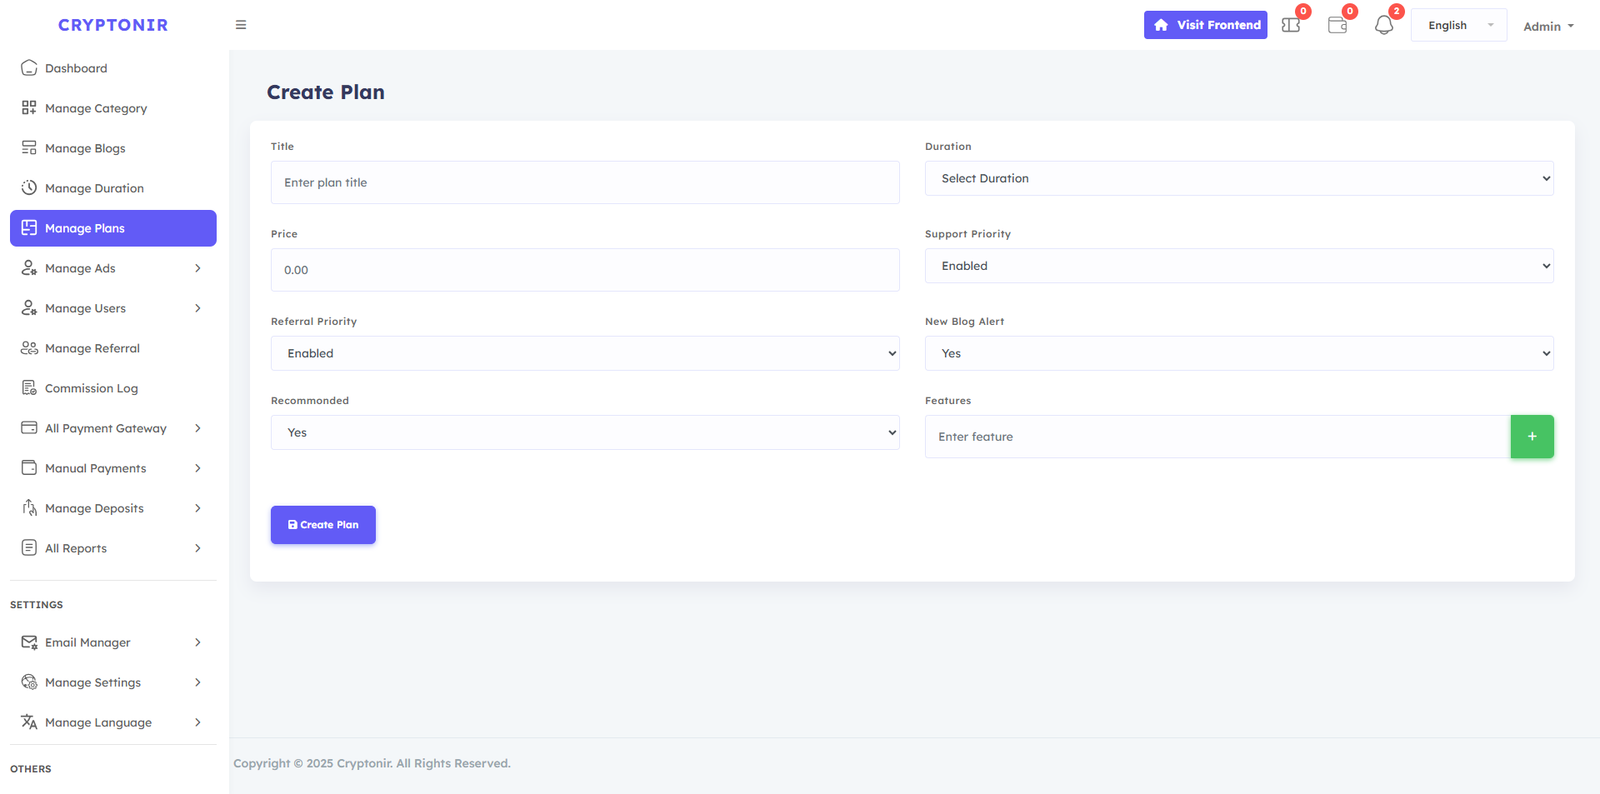
Task: Click the green plus add feature button
Action: (x=1531, y=437)
